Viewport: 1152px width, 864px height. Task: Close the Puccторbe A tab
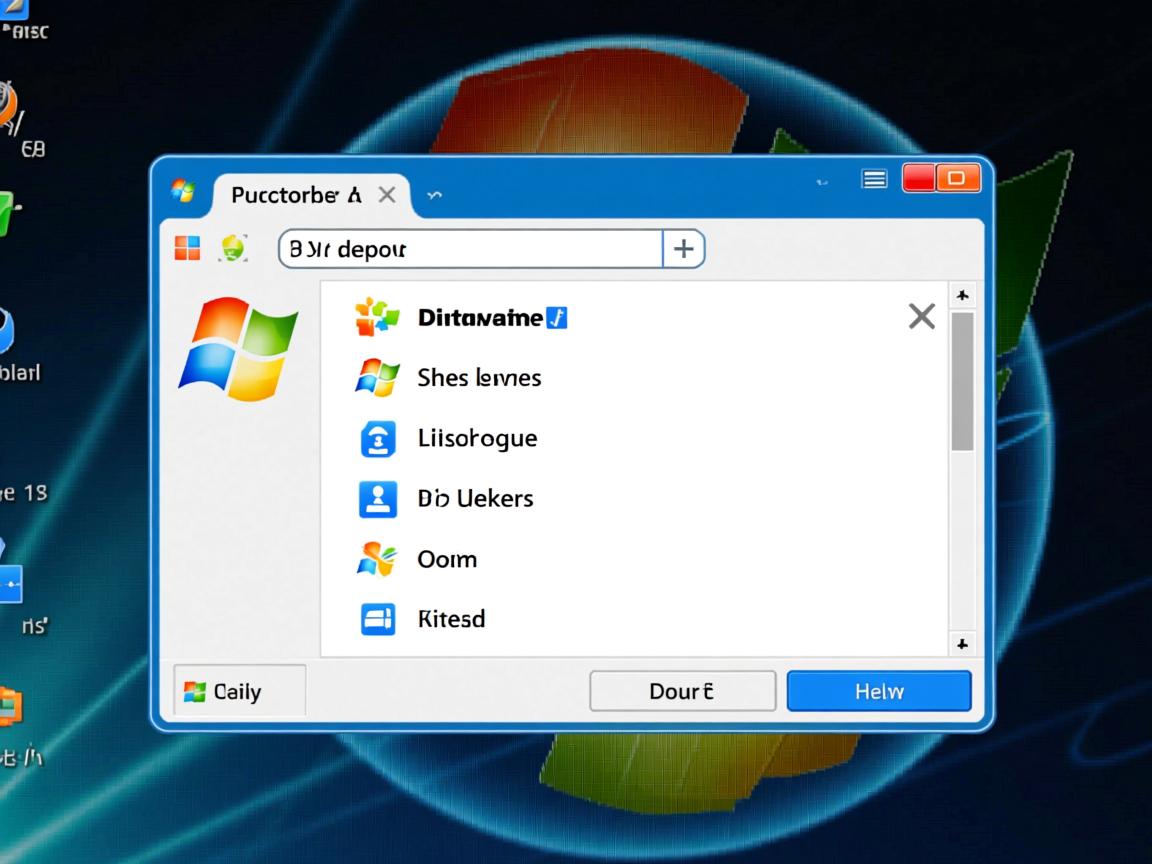387,195
